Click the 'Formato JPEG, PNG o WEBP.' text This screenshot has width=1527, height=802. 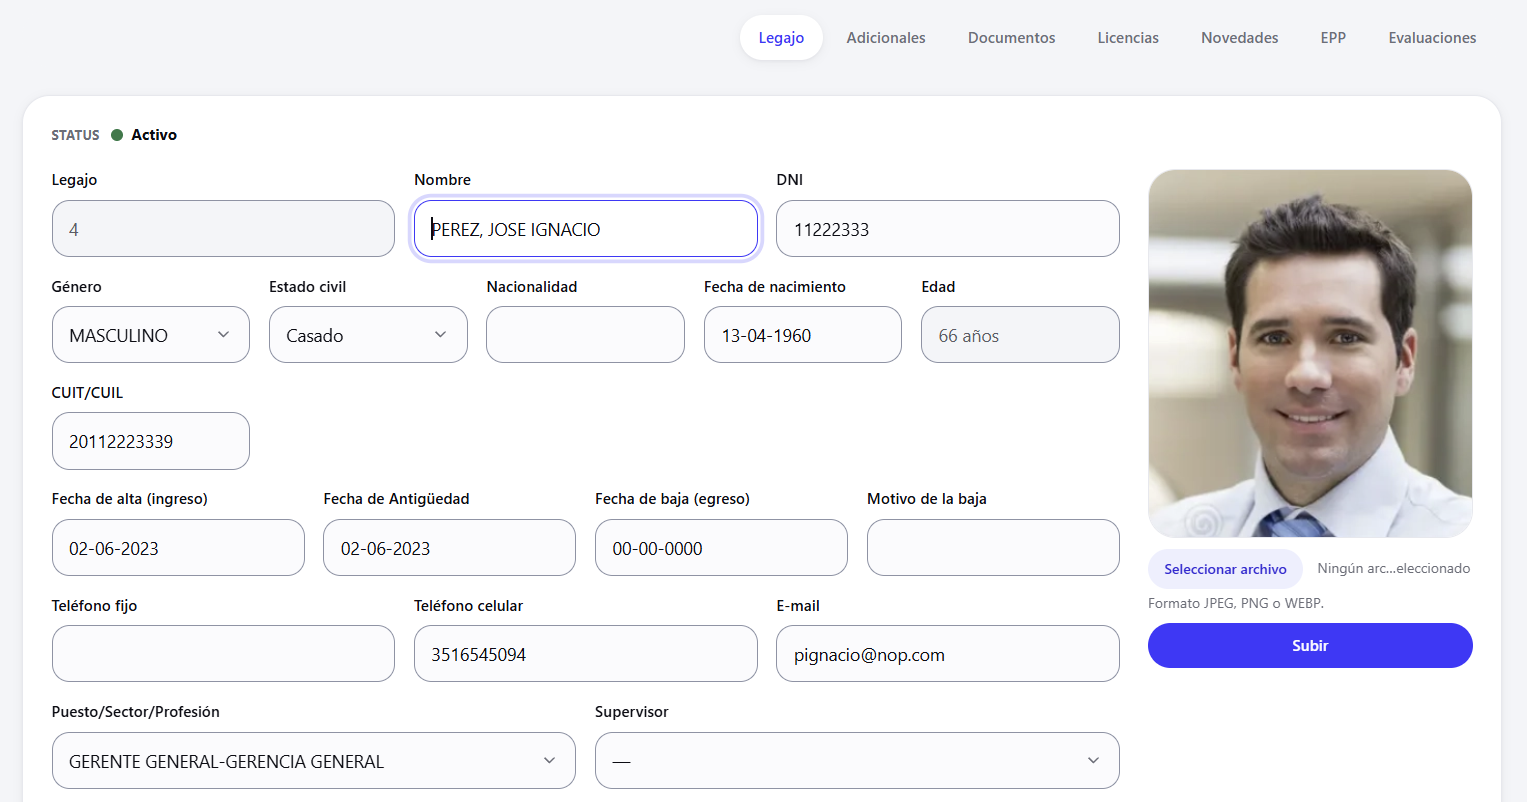click(x=1236, y=603)
